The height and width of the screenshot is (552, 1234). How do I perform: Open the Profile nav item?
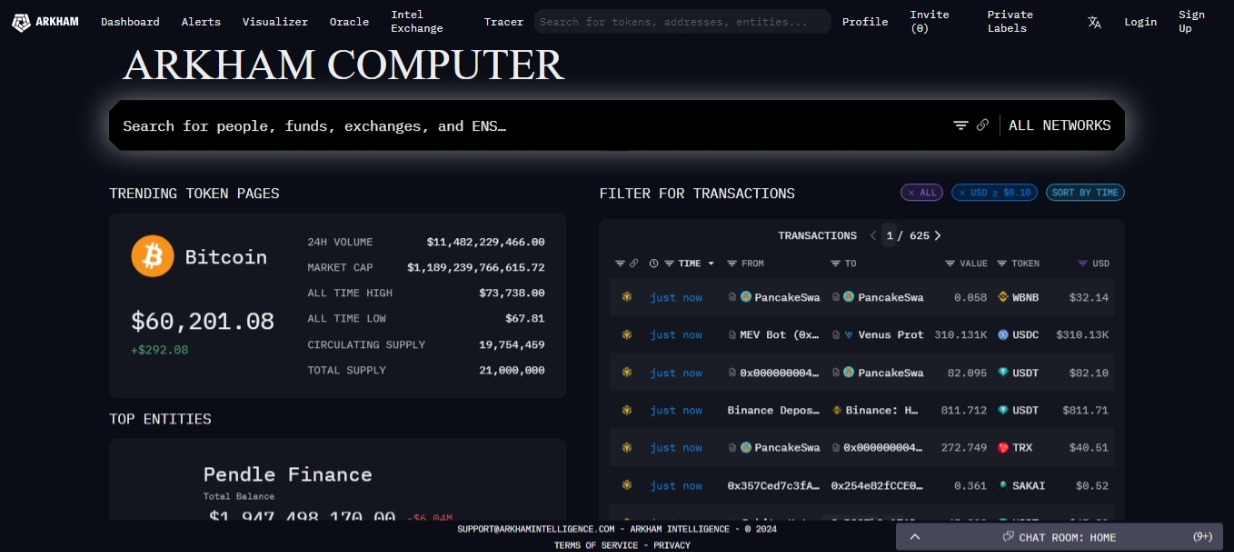click(865, 22)
